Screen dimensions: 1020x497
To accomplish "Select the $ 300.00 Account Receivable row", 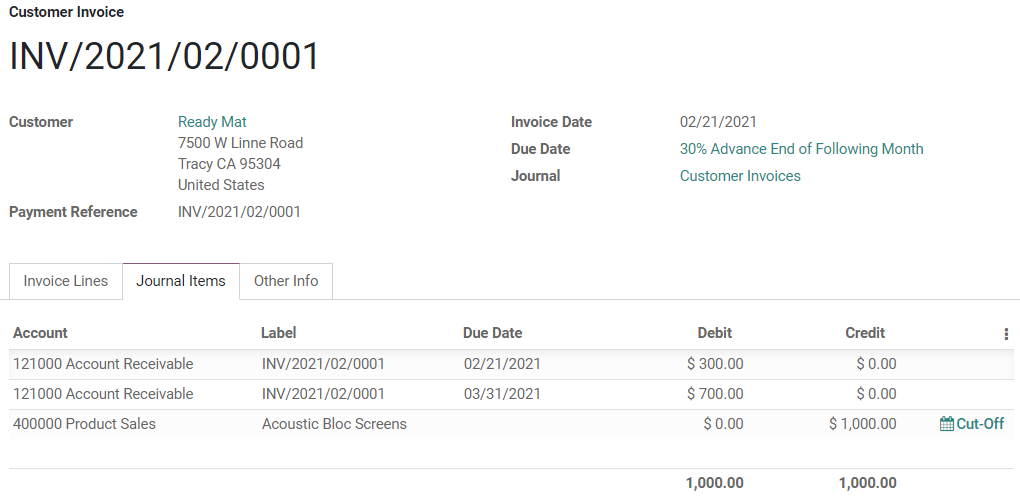I will (x=103, y=364).
